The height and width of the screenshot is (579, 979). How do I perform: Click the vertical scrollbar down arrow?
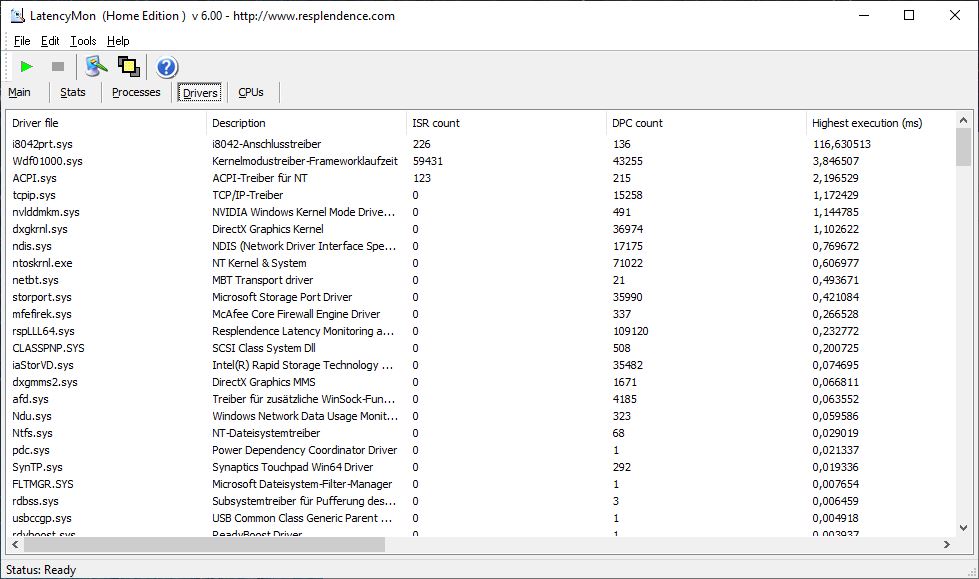pos(964,527)
